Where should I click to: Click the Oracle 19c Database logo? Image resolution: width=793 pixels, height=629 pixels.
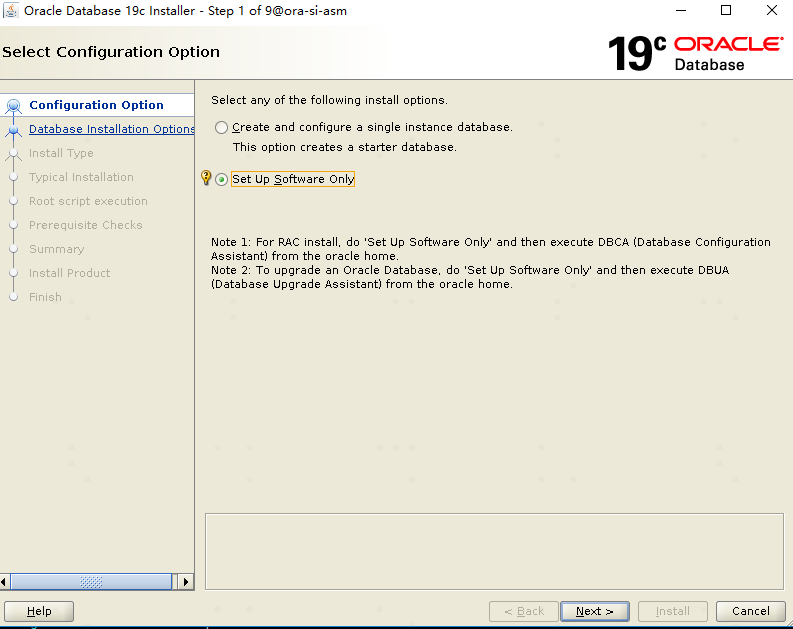[x=695, y=53]
